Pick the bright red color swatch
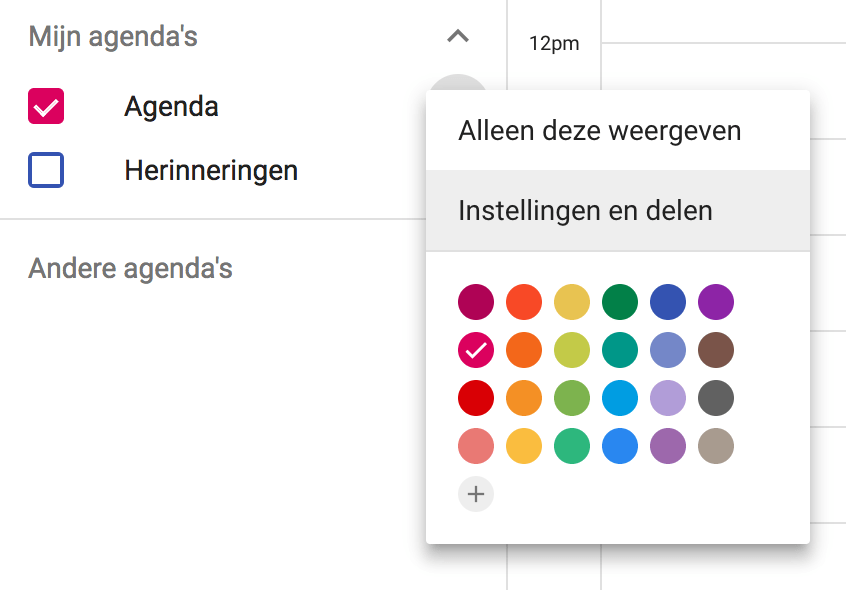Screen dimensions: 846x590 (x=475, y=398)
